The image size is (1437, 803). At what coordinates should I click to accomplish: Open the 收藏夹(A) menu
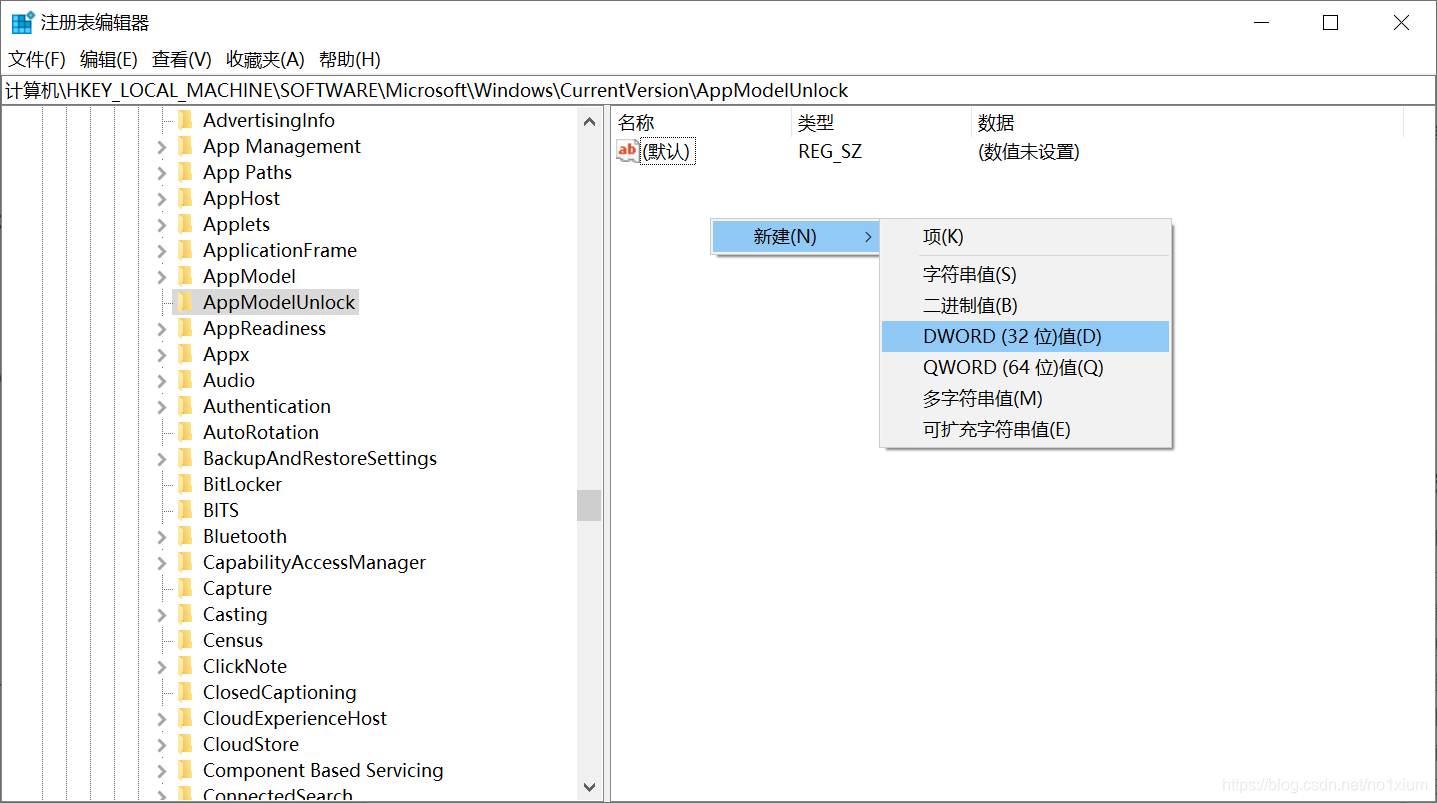click(265, 59)
